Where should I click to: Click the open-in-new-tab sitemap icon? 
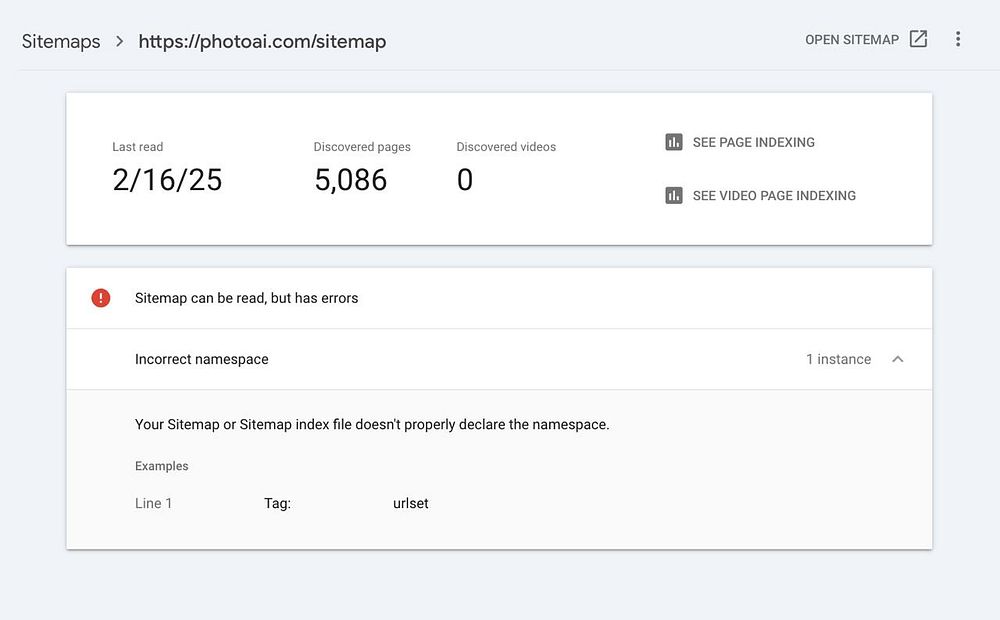(x=918, y=39)
